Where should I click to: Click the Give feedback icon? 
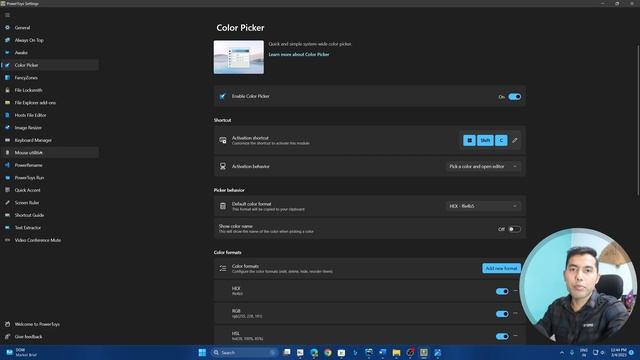point(7,337)
